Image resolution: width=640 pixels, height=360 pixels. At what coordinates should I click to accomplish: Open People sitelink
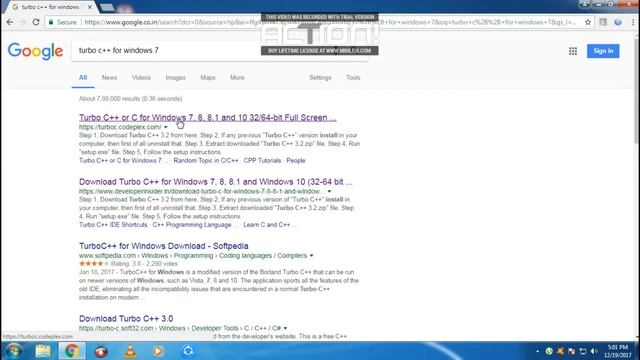click(x=296, y=161)
